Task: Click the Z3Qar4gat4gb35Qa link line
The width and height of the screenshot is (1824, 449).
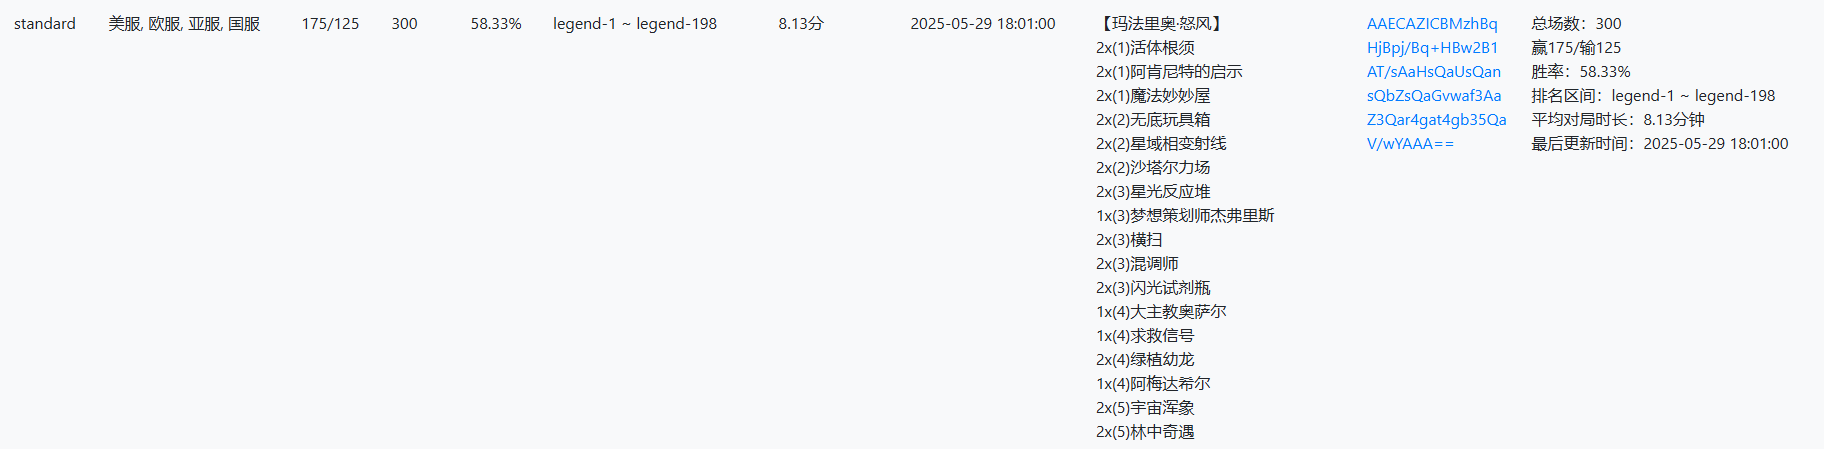Action: pyautogui.click(x=1437, y=120)
